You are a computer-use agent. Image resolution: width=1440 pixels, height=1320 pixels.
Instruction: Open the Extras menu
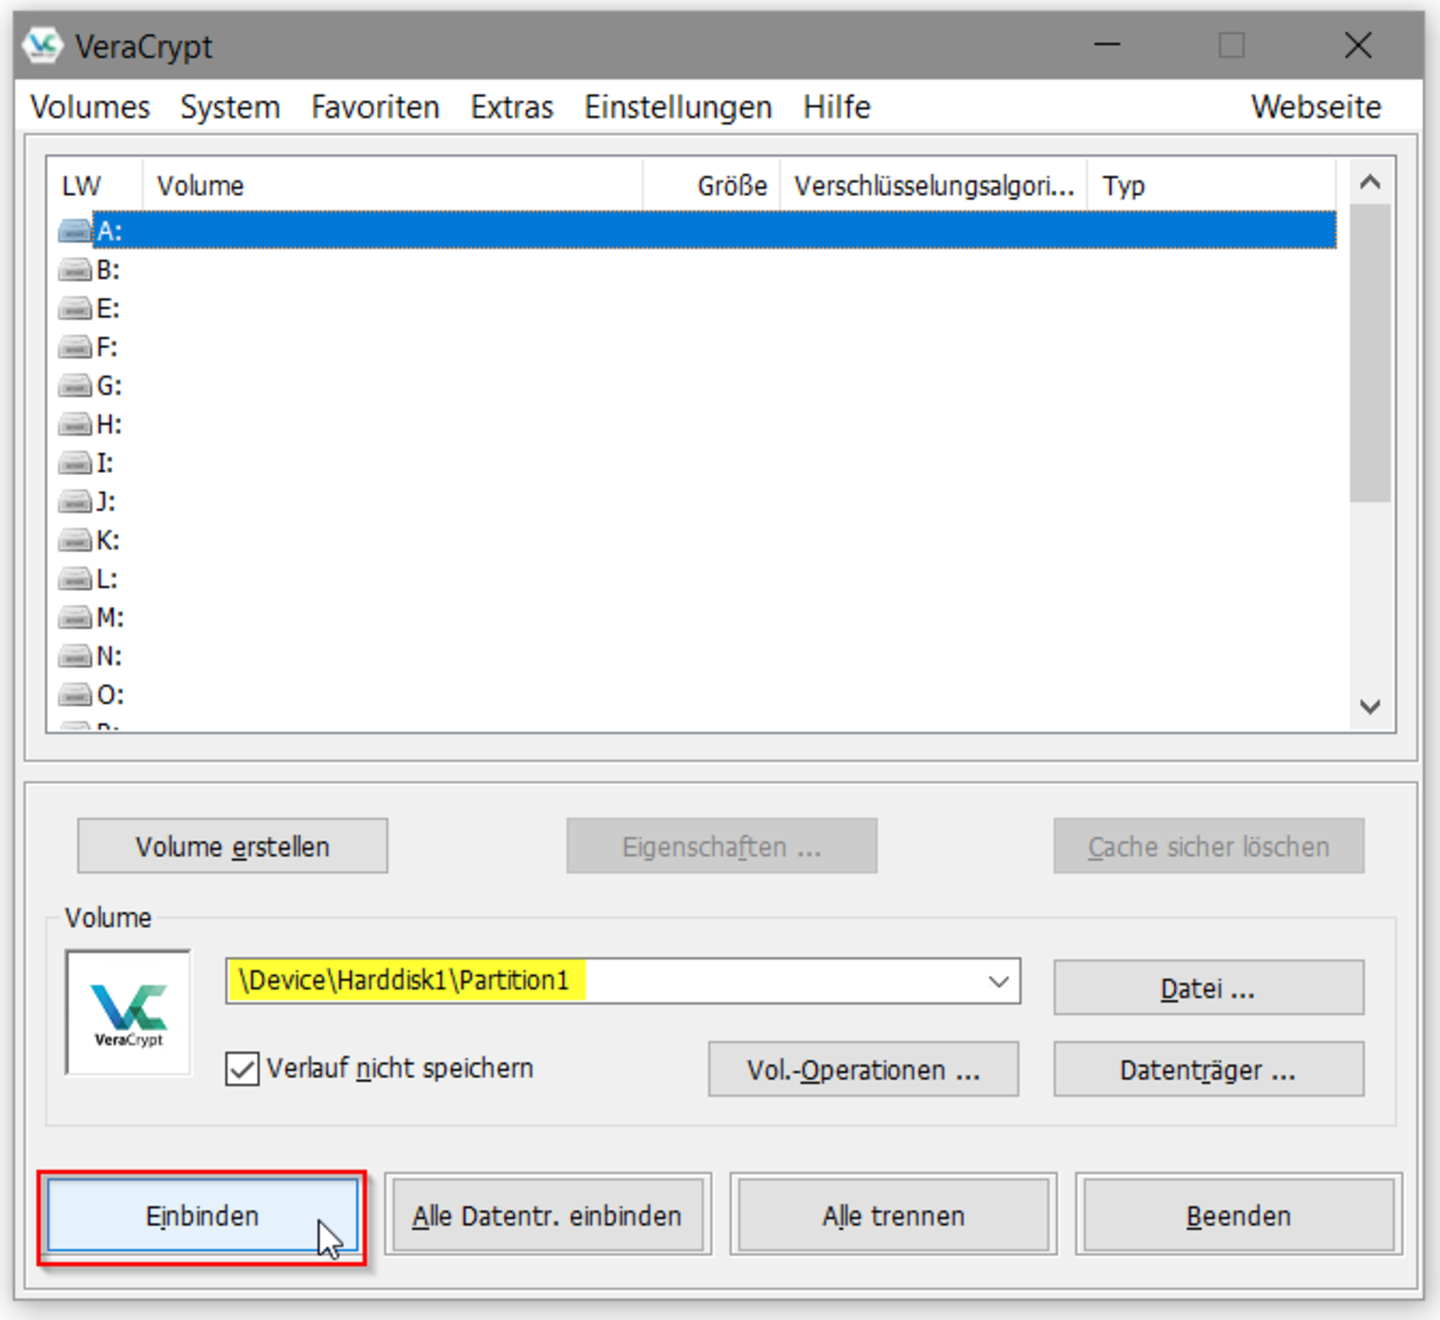[x=512, y=107]
